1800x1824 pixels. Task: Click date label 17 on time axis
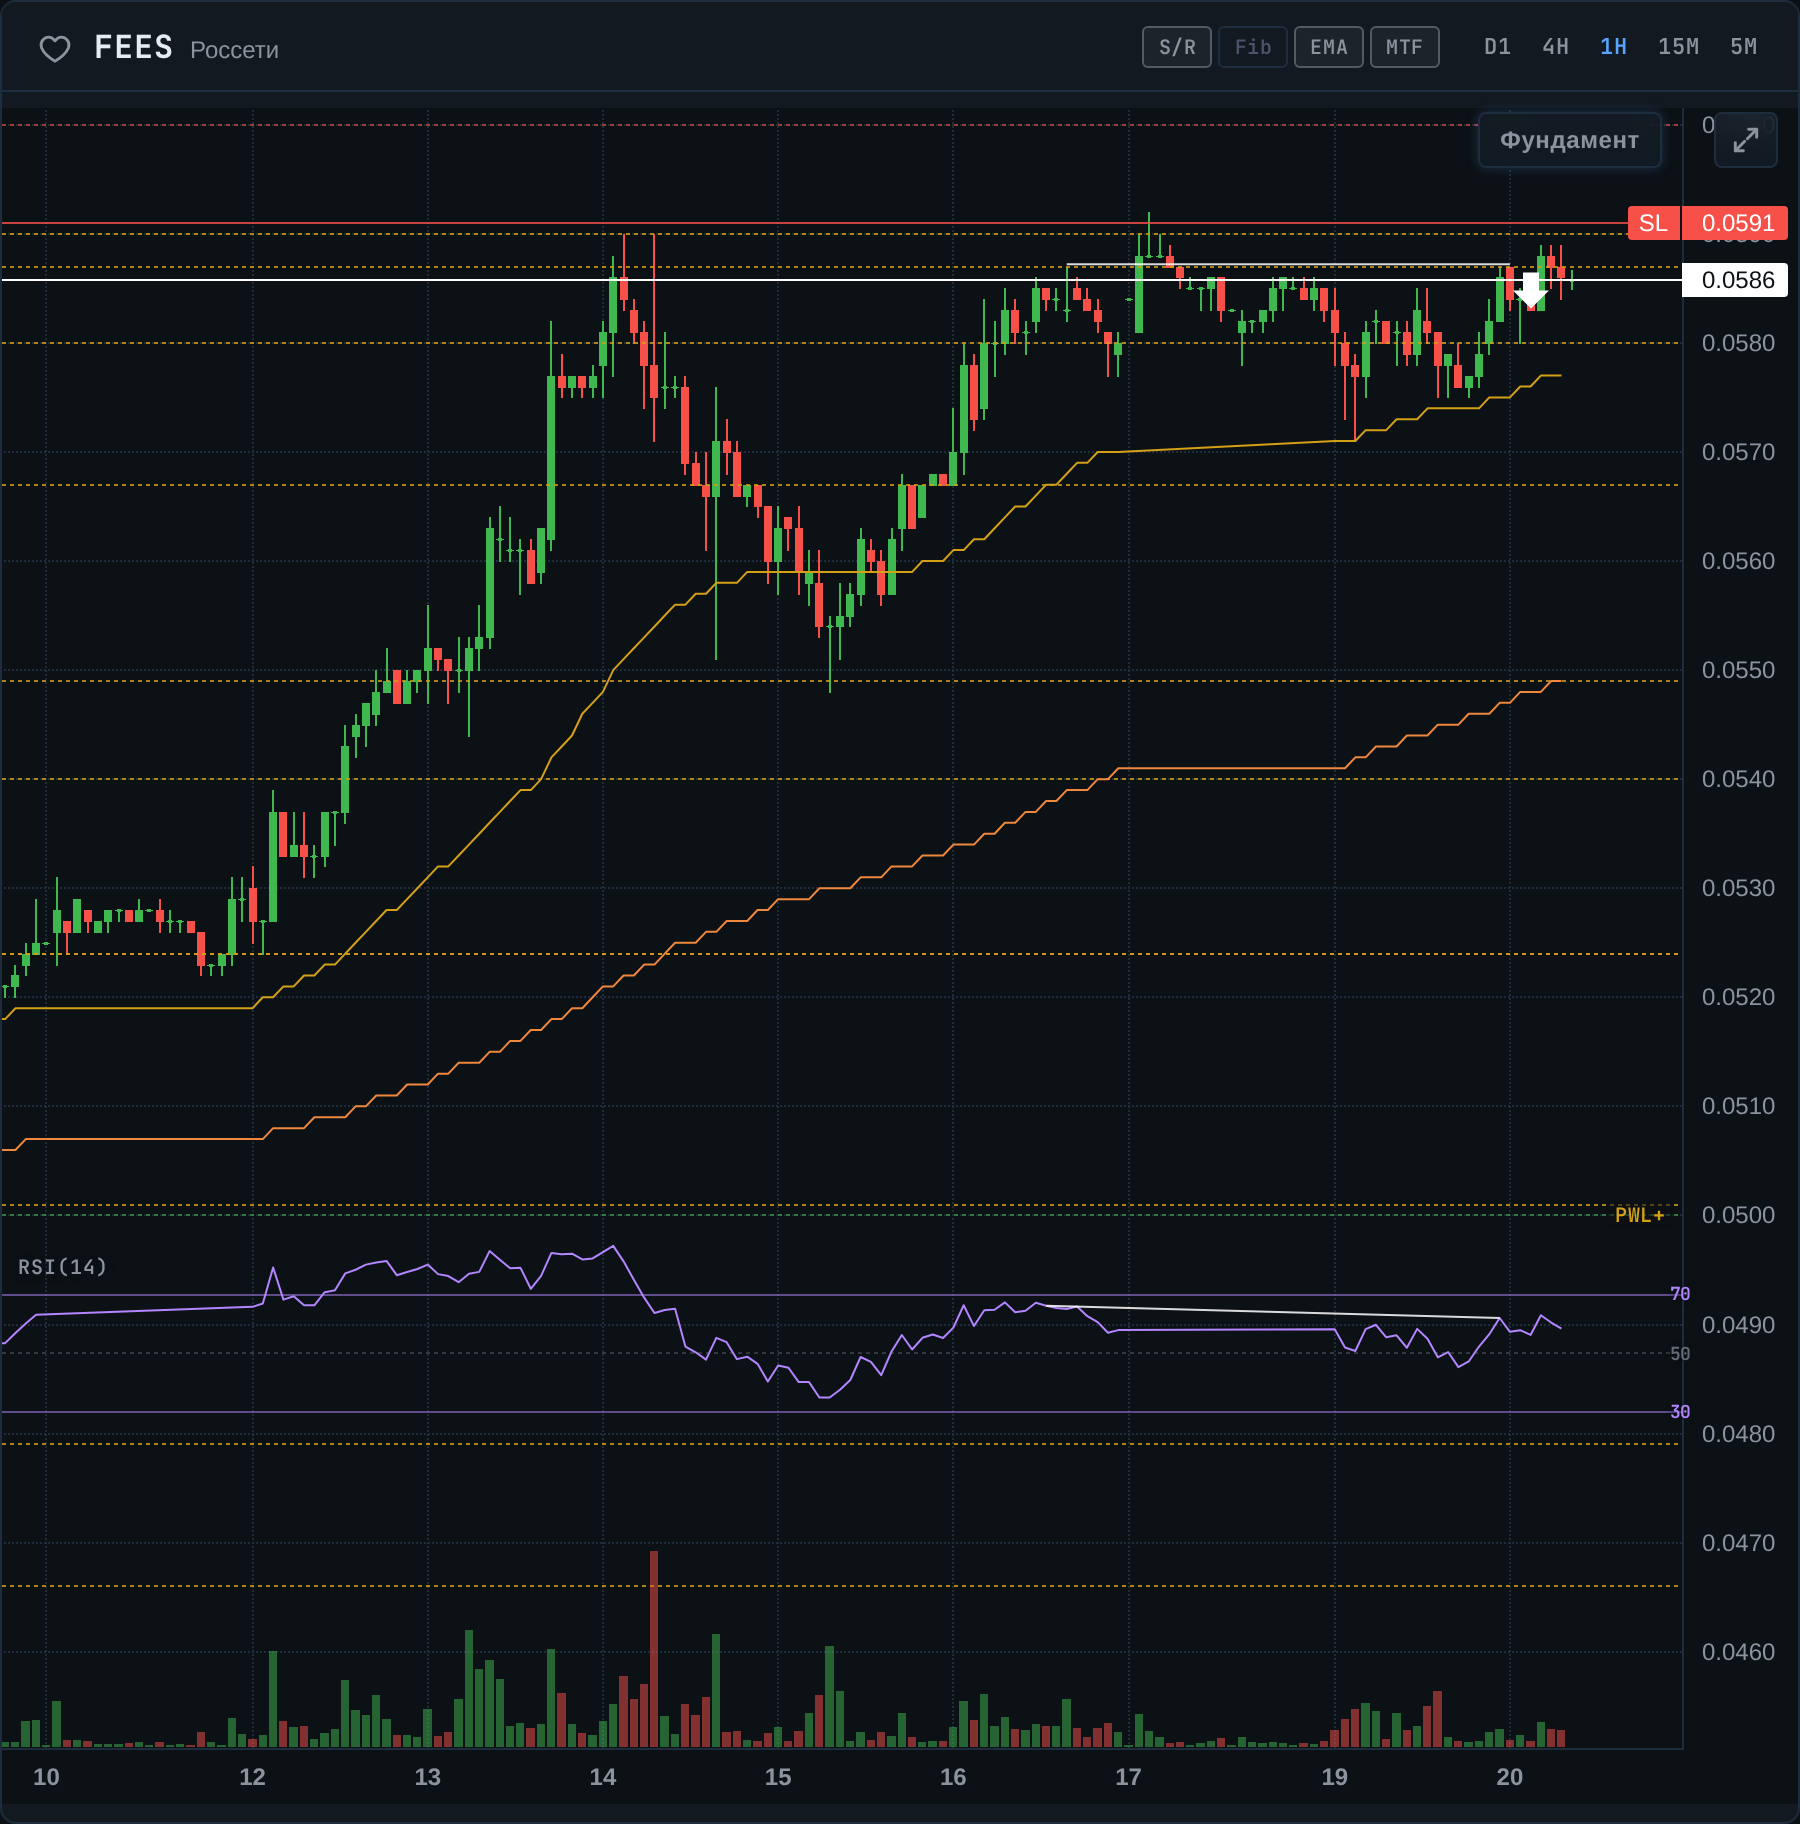(x=1128, y=1777)
